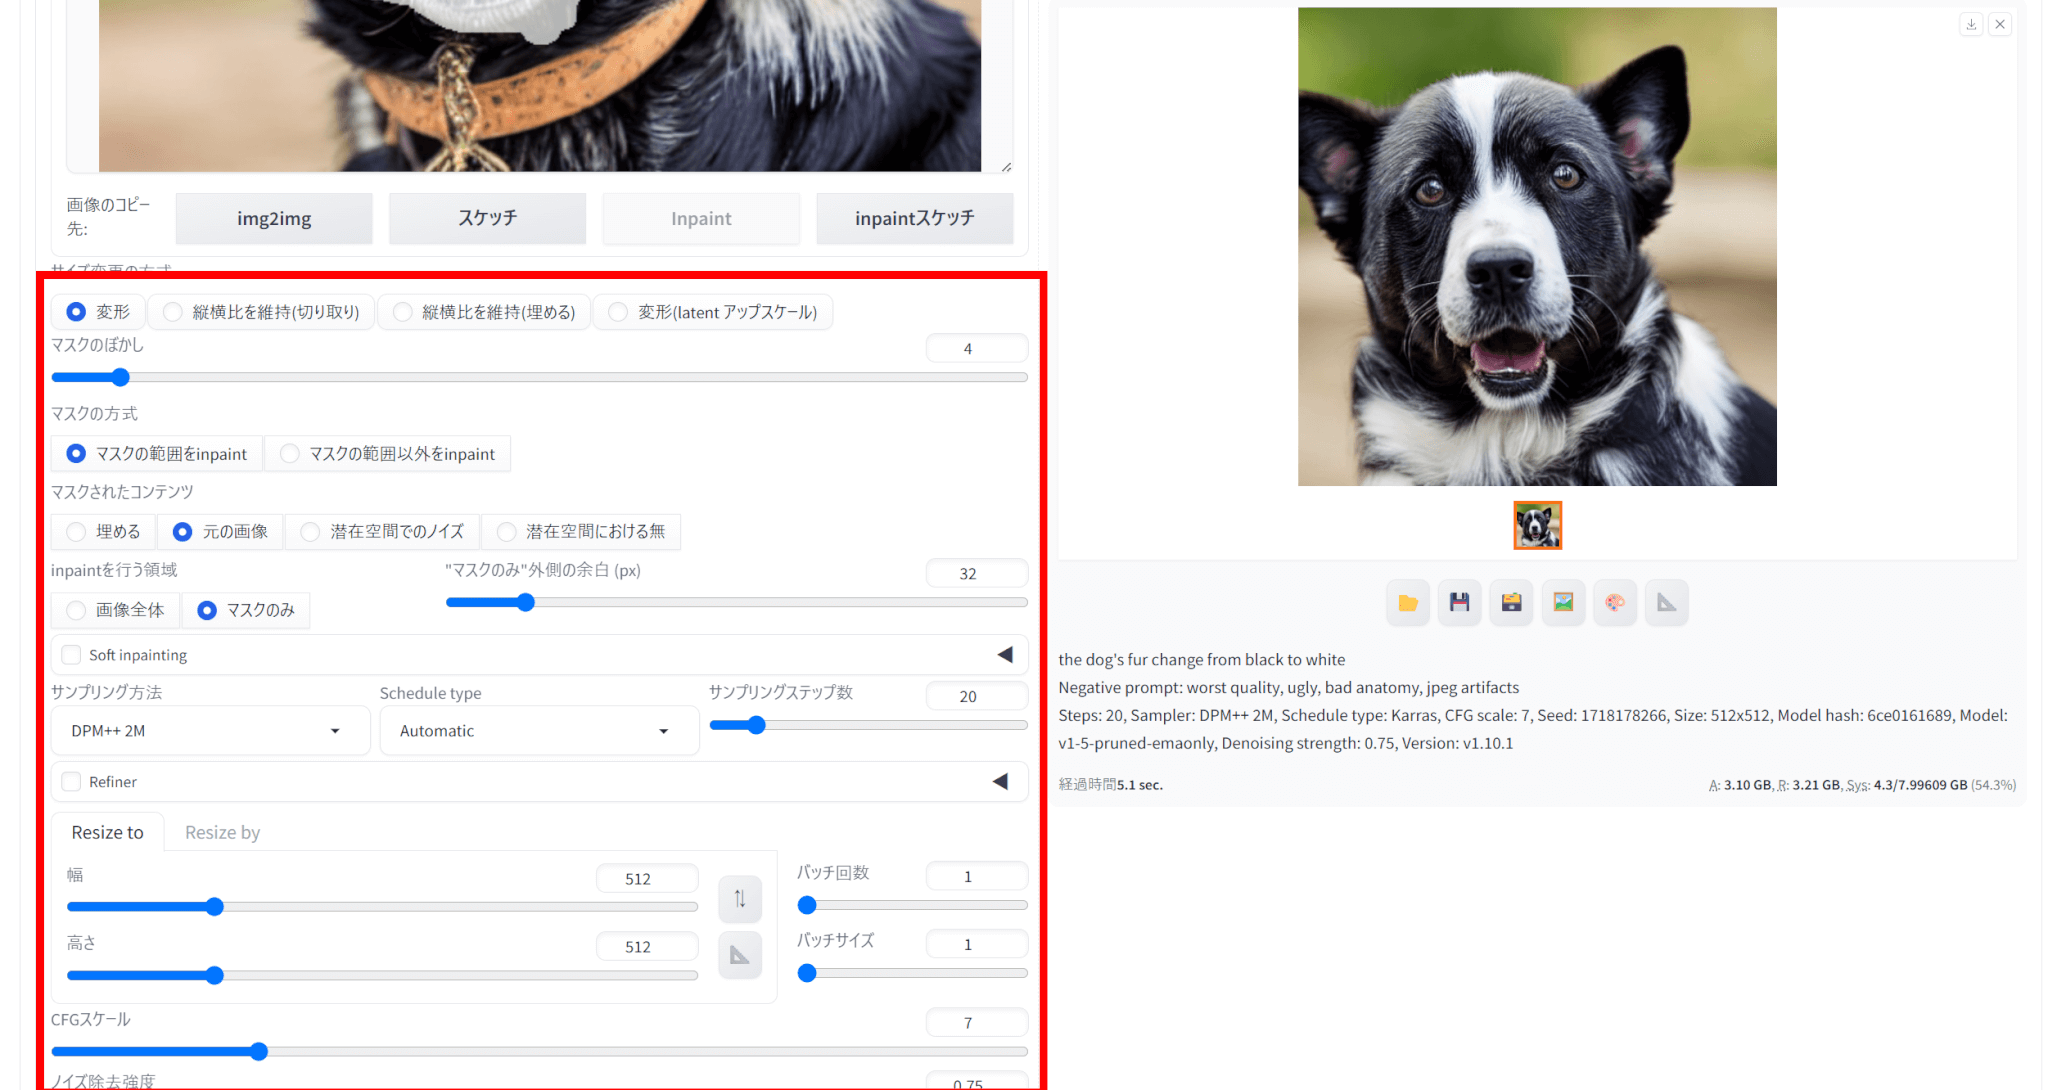Enable the Soft inpainting checkbox

click(71, 655)
